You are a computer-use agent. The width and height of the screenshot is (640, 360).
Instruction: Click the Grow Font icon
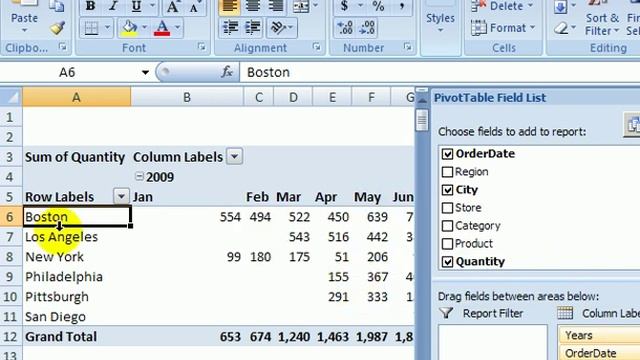tap(173, 7)
